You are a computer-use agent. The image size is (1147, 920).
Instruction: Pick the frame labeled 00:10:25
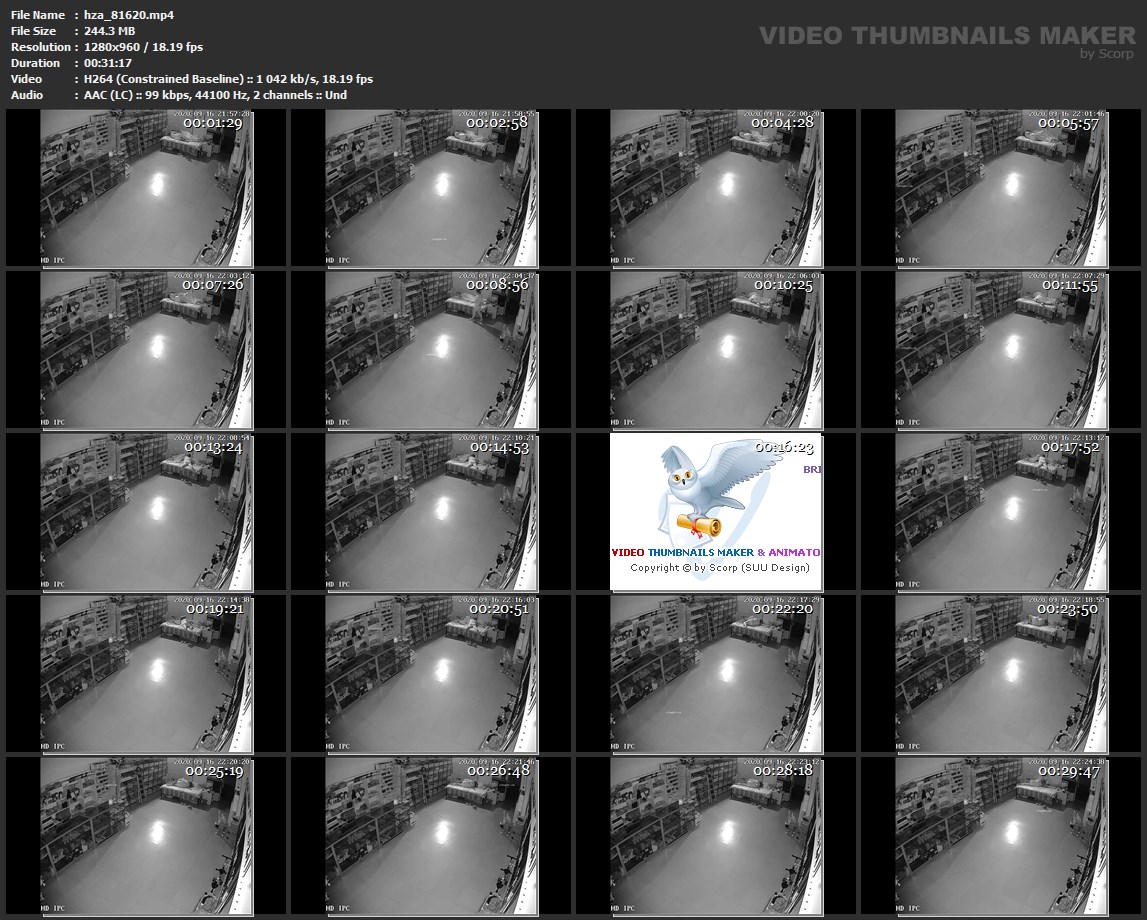click(716, 350)
